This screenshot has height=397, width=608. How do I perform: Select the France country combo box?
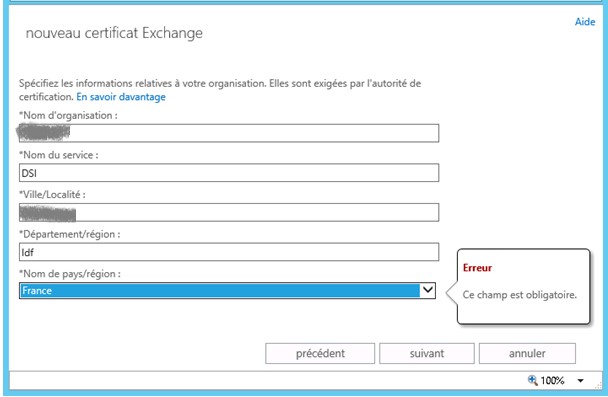pyautogui.click(x=227, y=290)
